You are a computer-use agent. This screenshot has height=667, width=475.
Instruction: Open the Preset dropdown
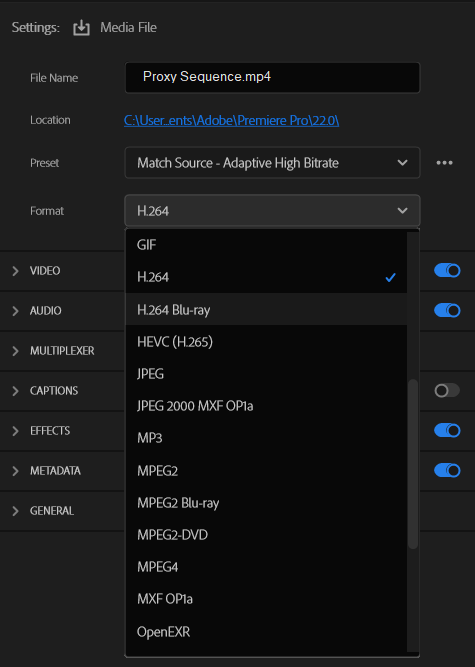272,163
